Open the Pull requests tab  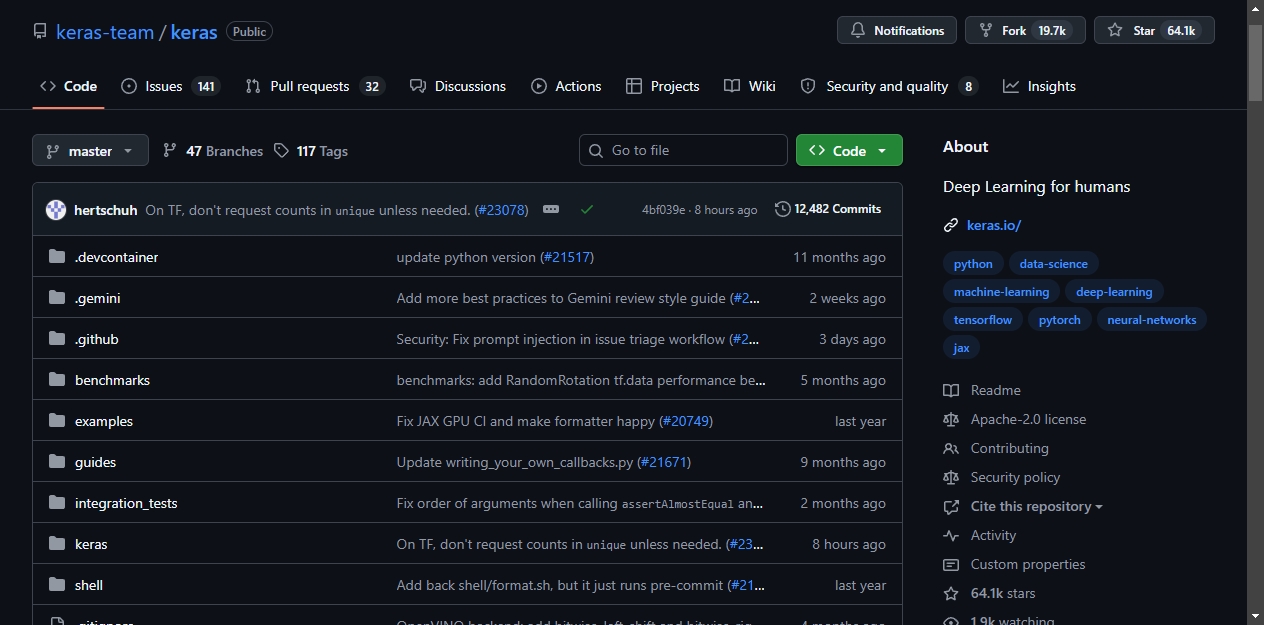click(315, 86)
